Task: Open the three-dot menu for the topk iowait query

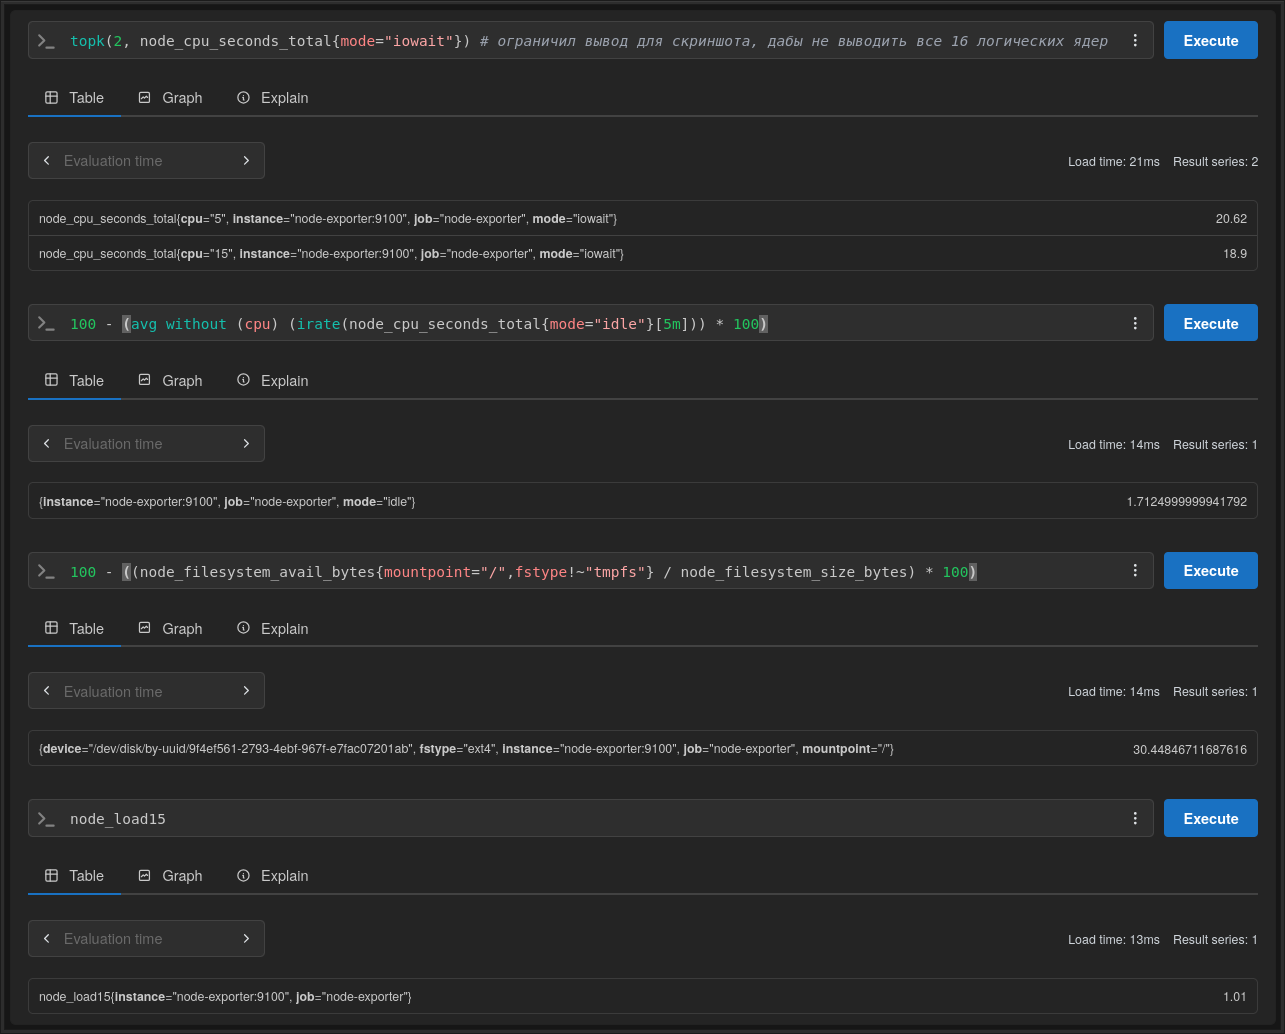Action: [1135, 41]
